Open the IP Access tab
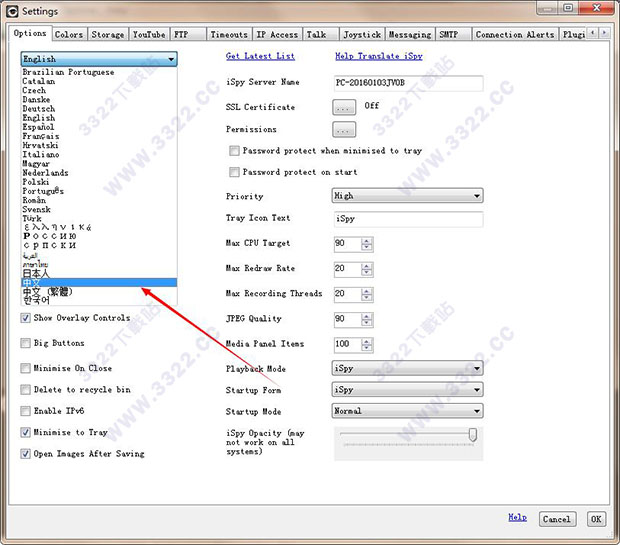 click(277, 35)
